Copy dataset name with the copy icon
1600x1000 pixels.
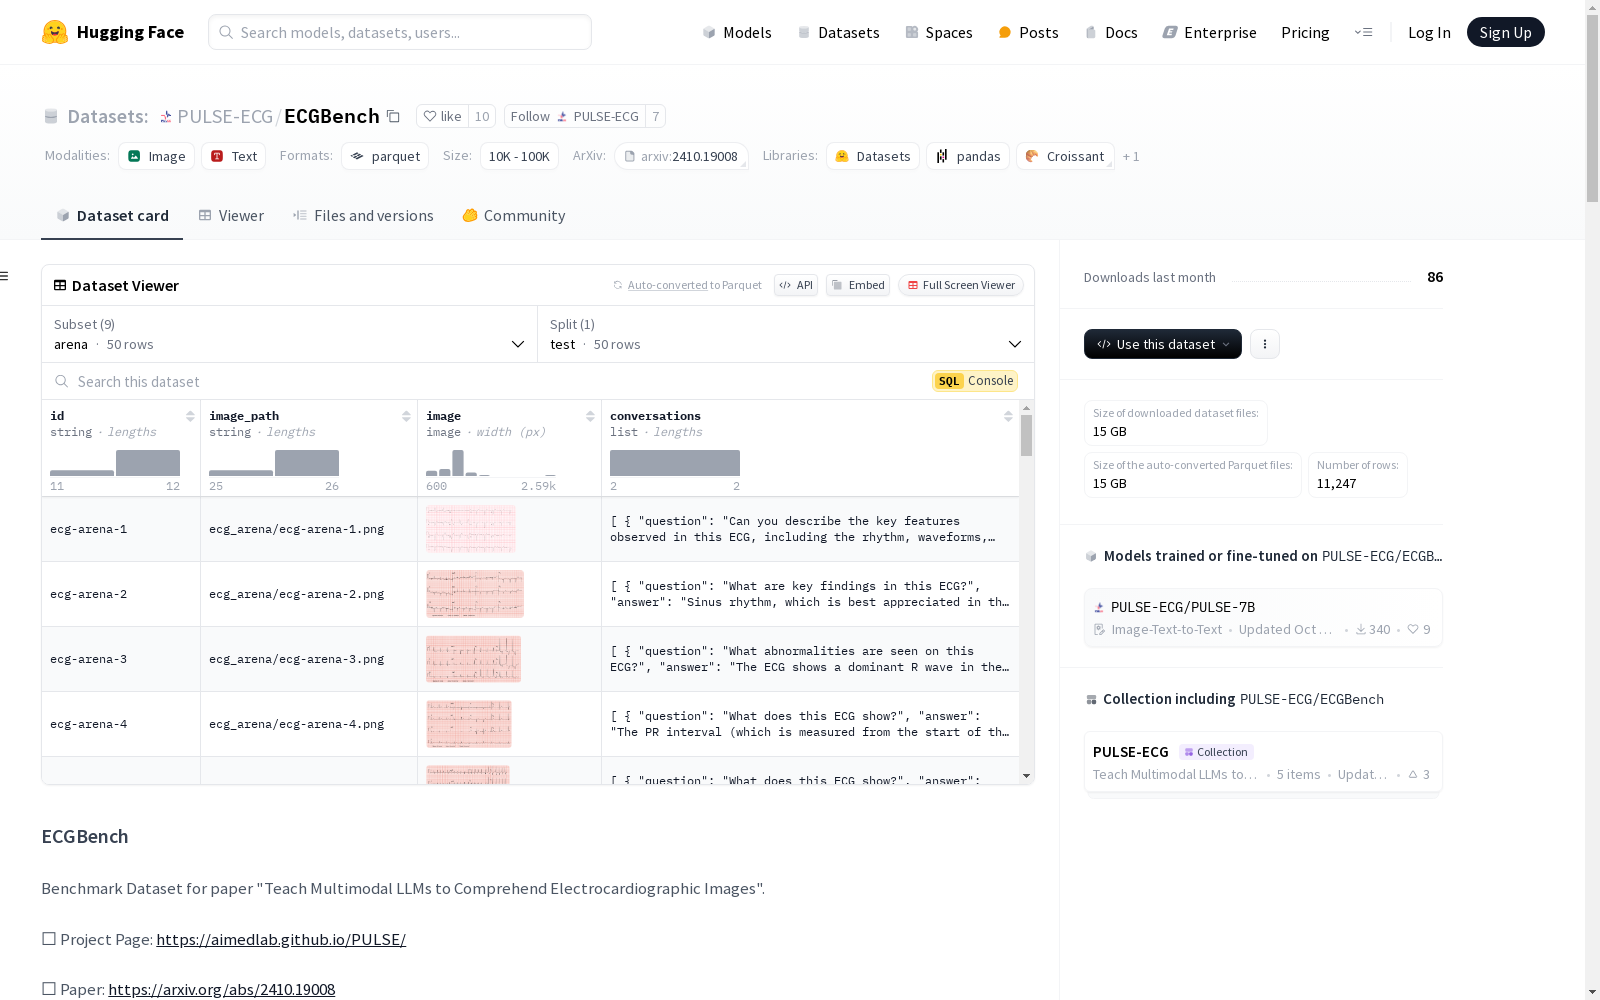pyautogui.click(x=393, y=117)
